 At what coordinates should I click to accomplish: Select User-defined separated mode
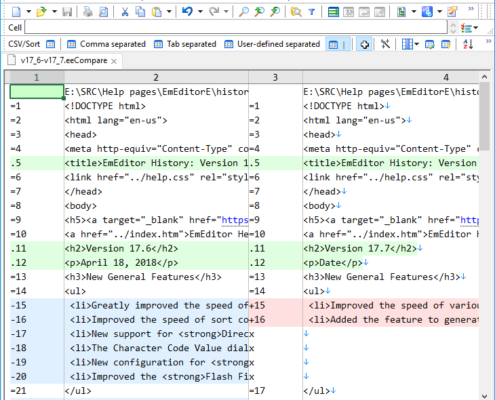coord(272,44)
